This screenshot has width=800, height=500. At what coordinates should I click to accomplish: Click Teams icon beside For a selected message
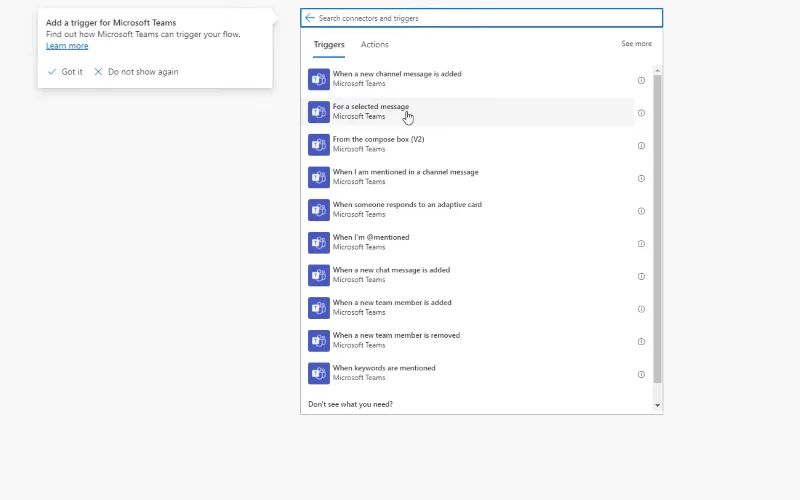pyautogui.click(x=319, y=112)
